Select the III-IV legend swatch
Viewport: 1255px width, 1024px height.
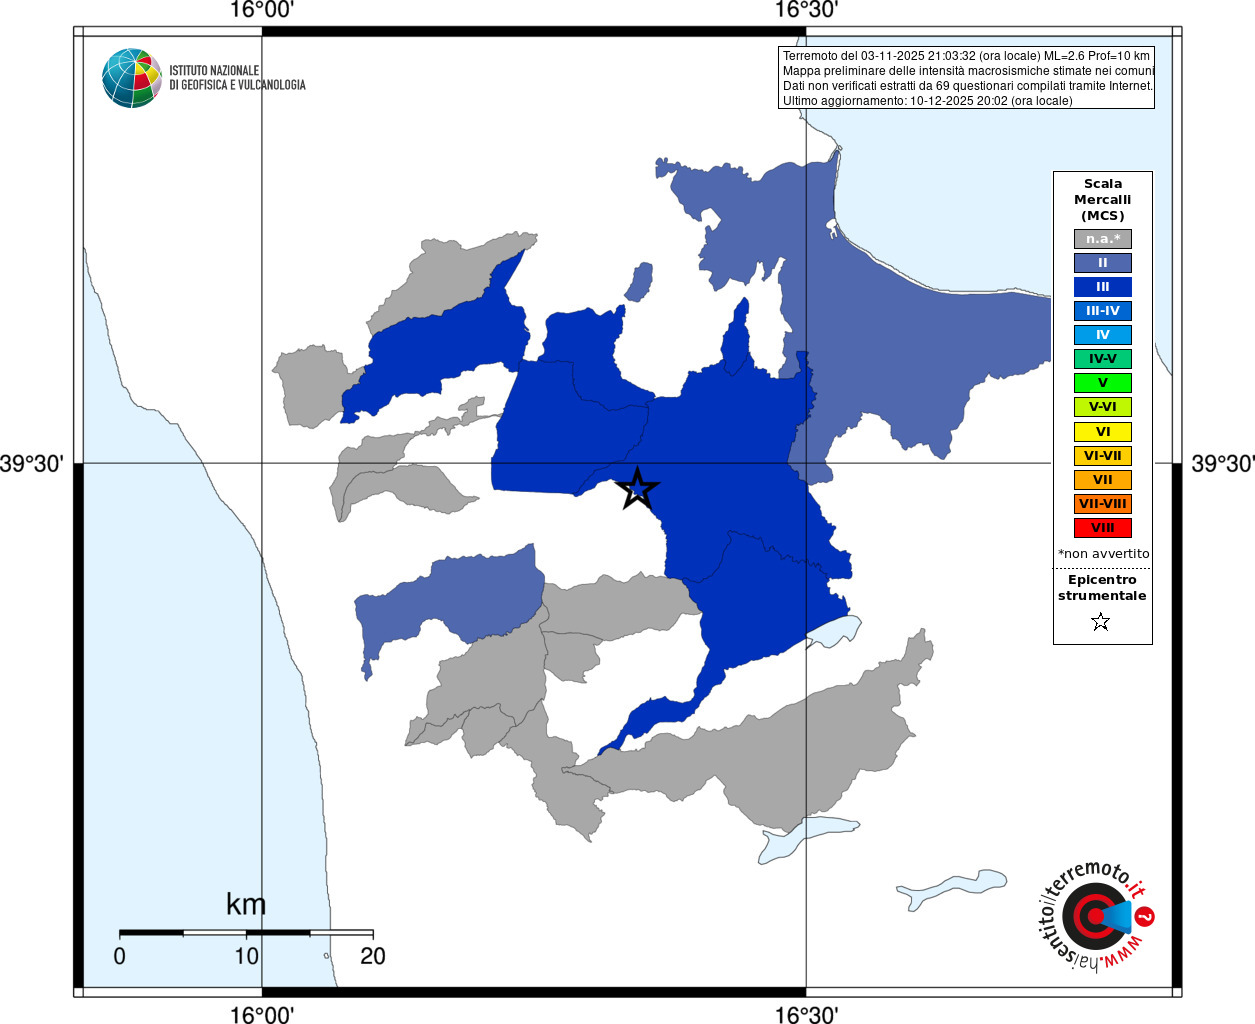coord(1103,311)
